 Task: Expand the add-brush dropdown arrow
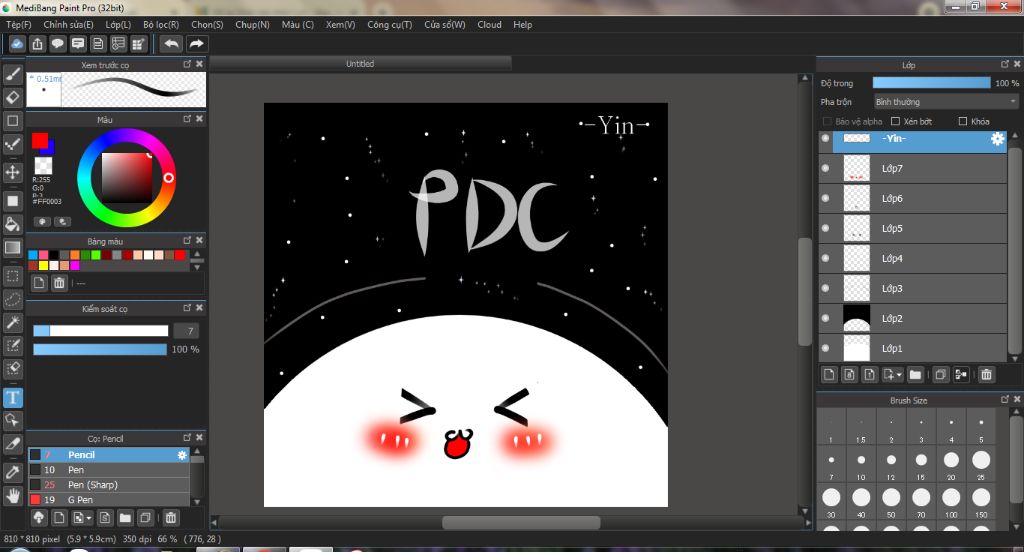pyautogui.click(x=89, y=519)
